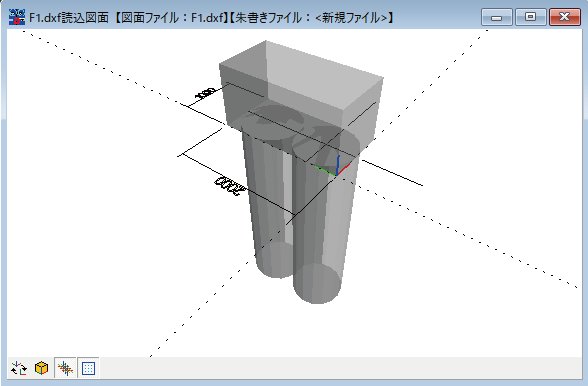Click the left cylinder's top circle inside box
Screen dimensions: 588x386
272,122
